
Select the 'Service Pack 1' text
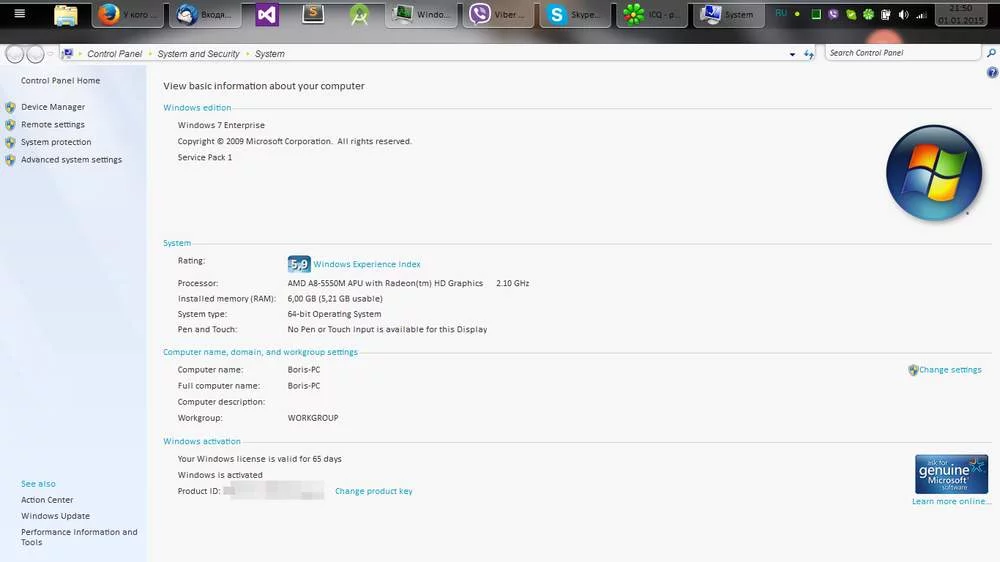(205, 157)
